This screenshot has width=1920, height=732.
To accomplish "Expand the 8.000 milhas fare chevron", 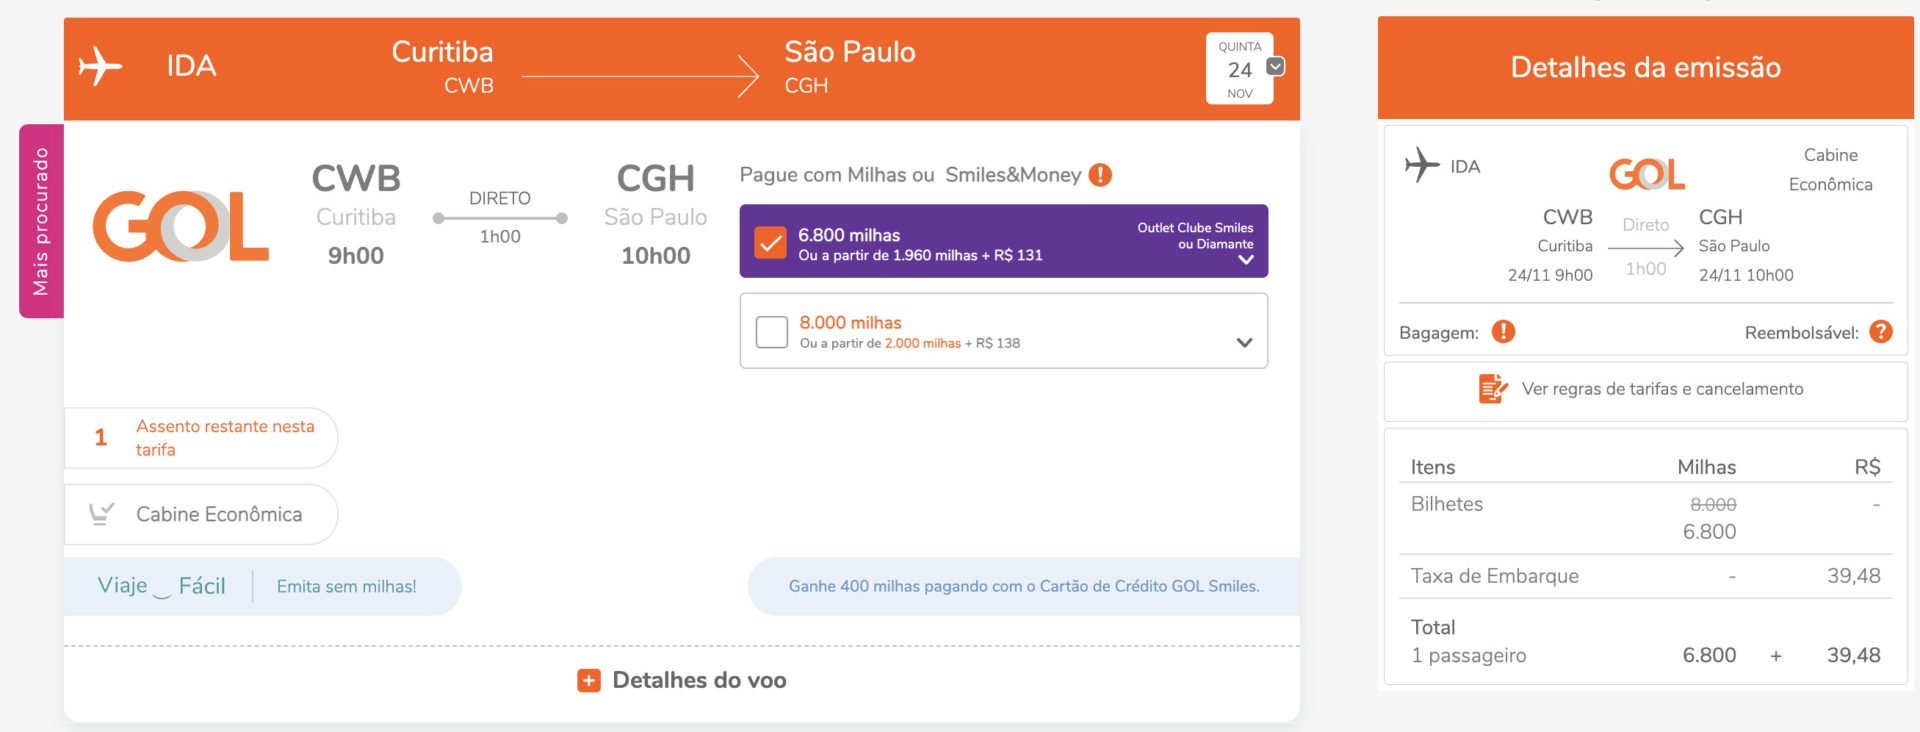I will tap(1245, 342).
